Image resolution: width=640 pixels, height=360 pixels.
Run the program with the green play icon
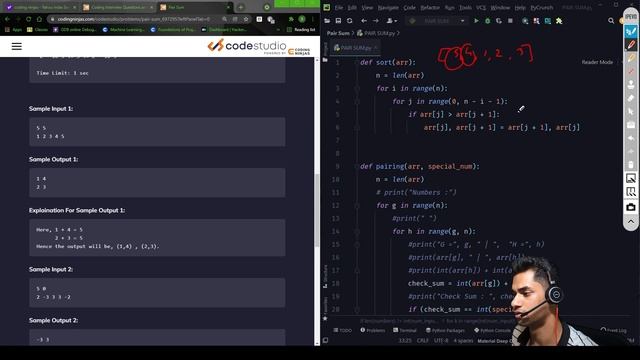point(476,21)
